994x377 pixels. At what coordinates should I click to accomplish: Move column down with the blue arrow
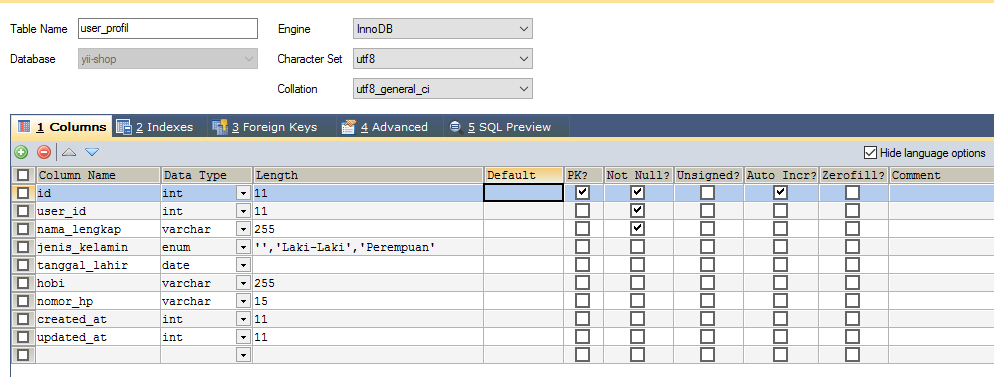[92, 152]
